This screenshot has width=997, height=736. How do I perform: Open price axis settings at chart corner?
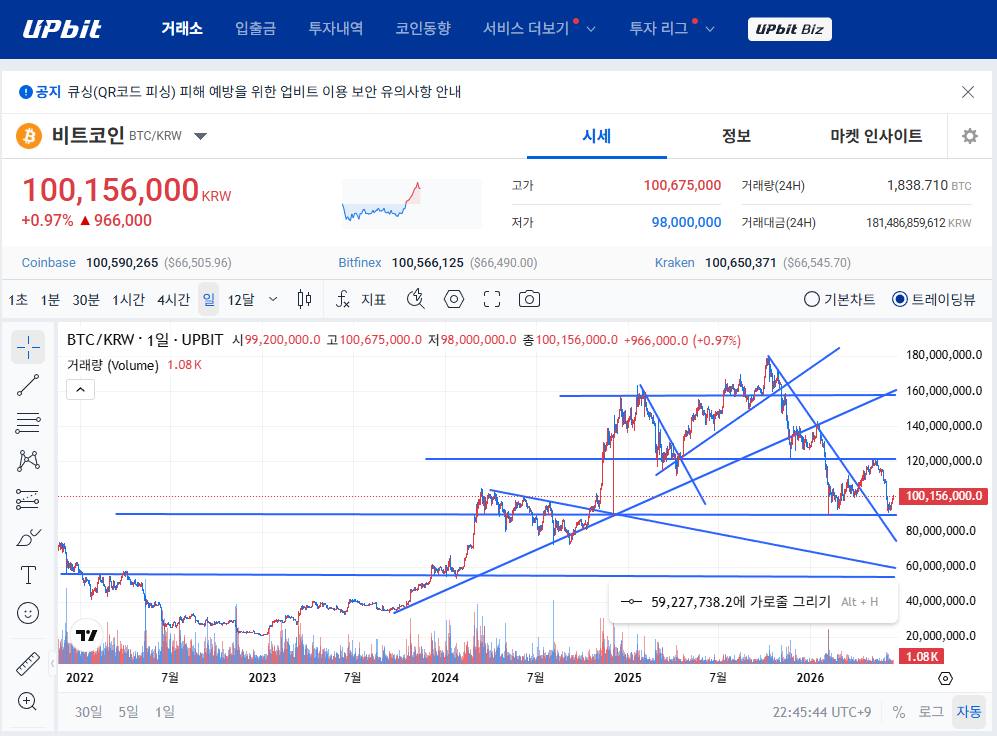click(x=945, y=679)
